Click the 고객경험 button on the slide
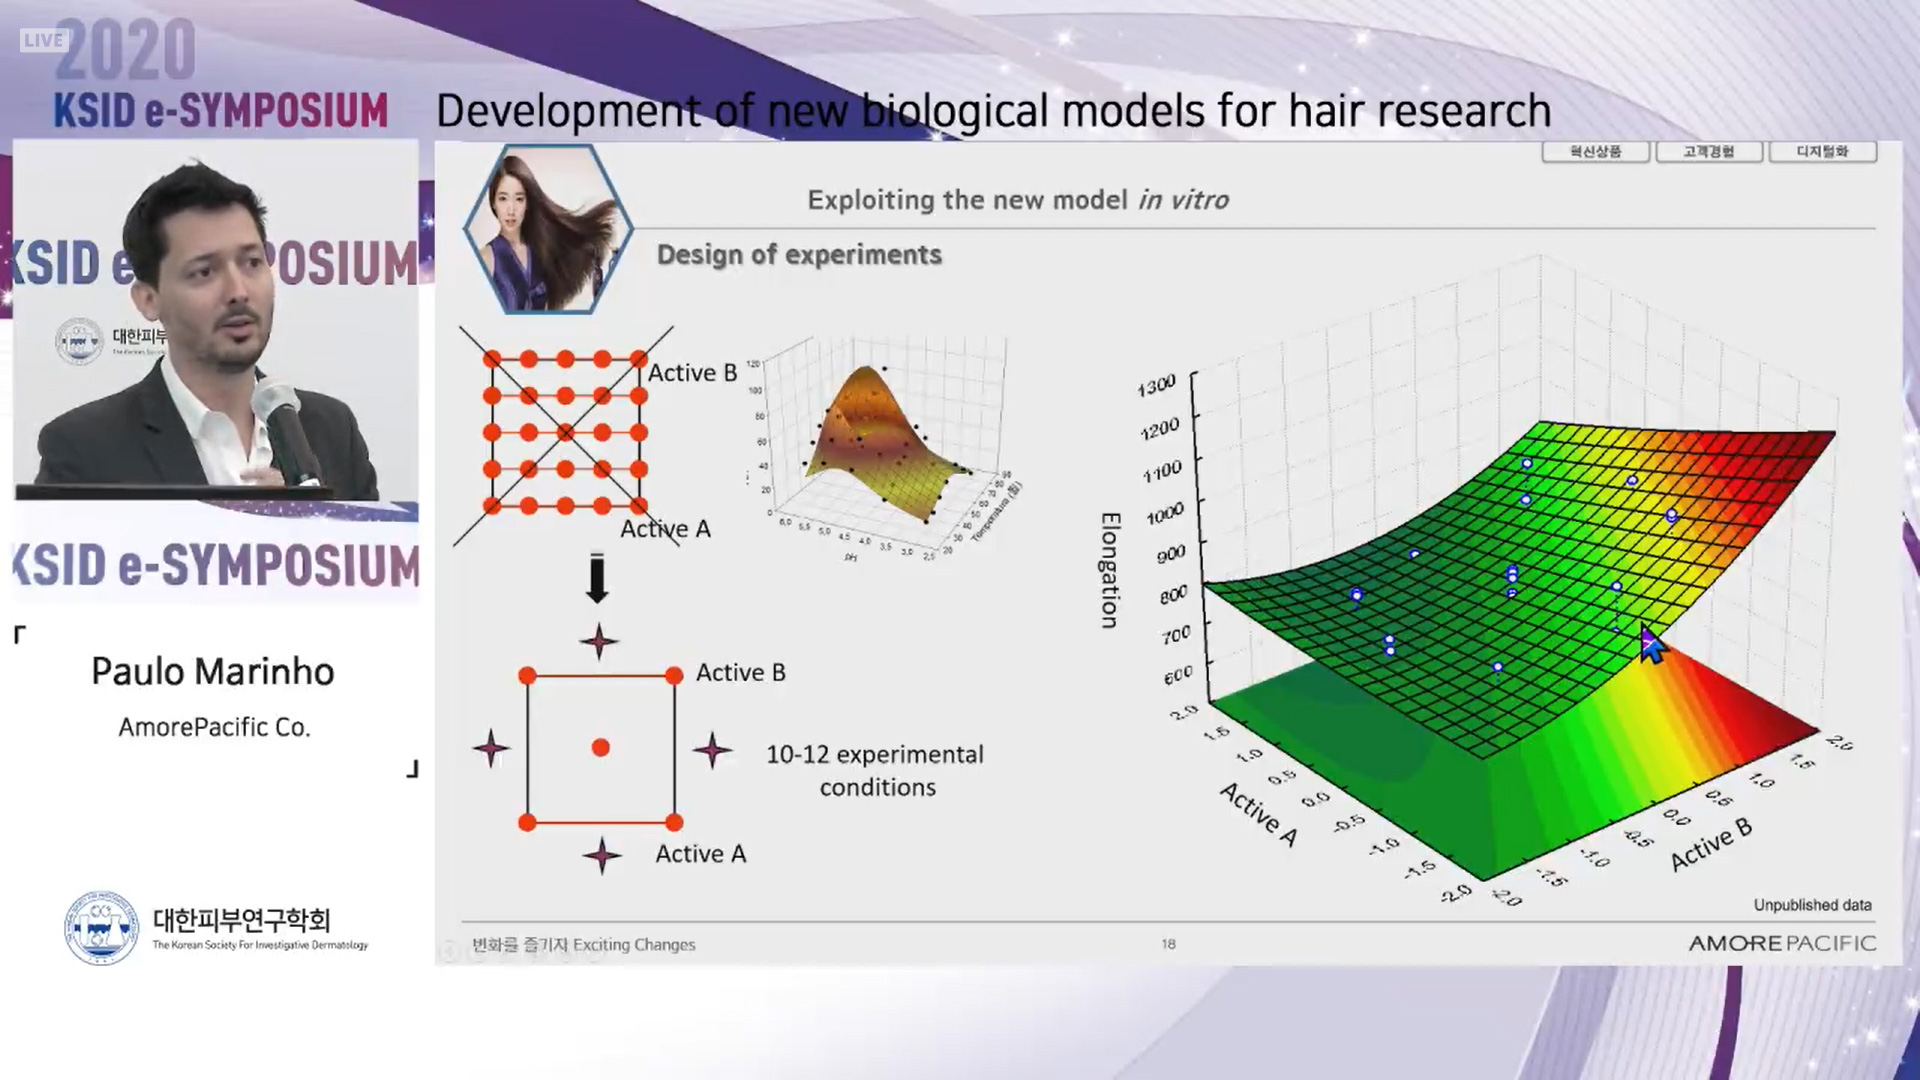This screenshot has height=1080, width=1920. click(x=1708, y=152)
